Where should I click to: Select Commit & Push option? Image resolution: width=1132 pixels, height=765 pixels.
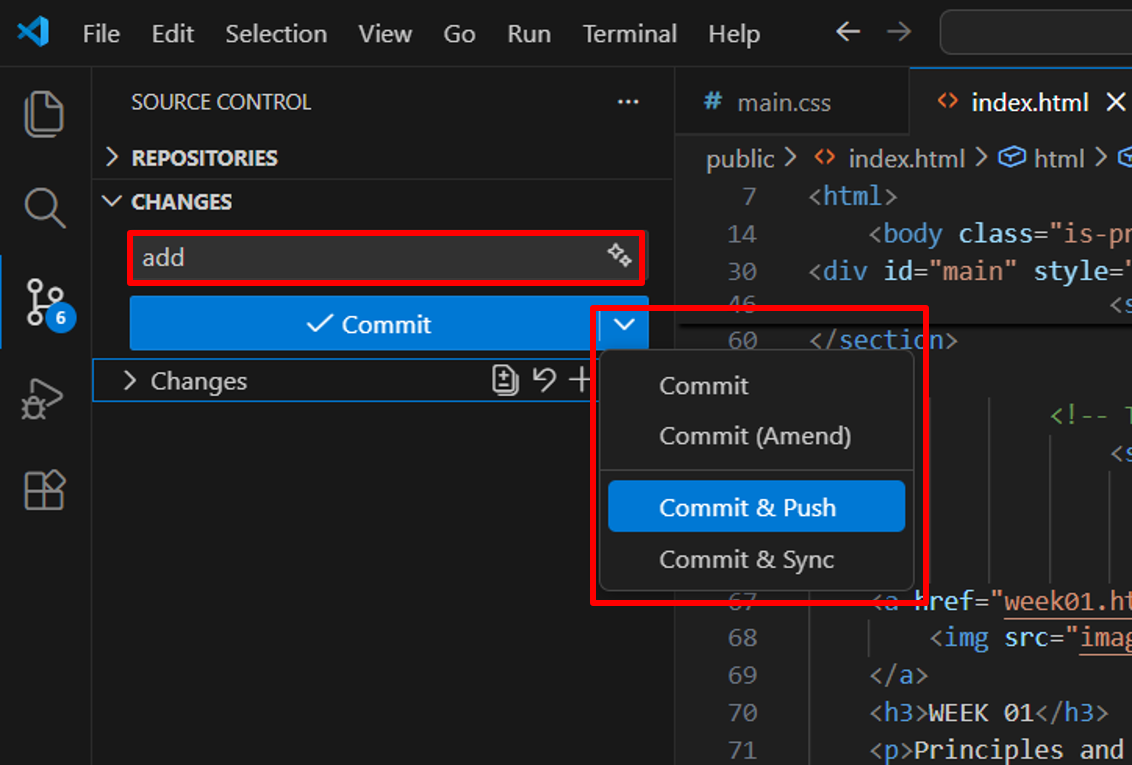(747, 507)
